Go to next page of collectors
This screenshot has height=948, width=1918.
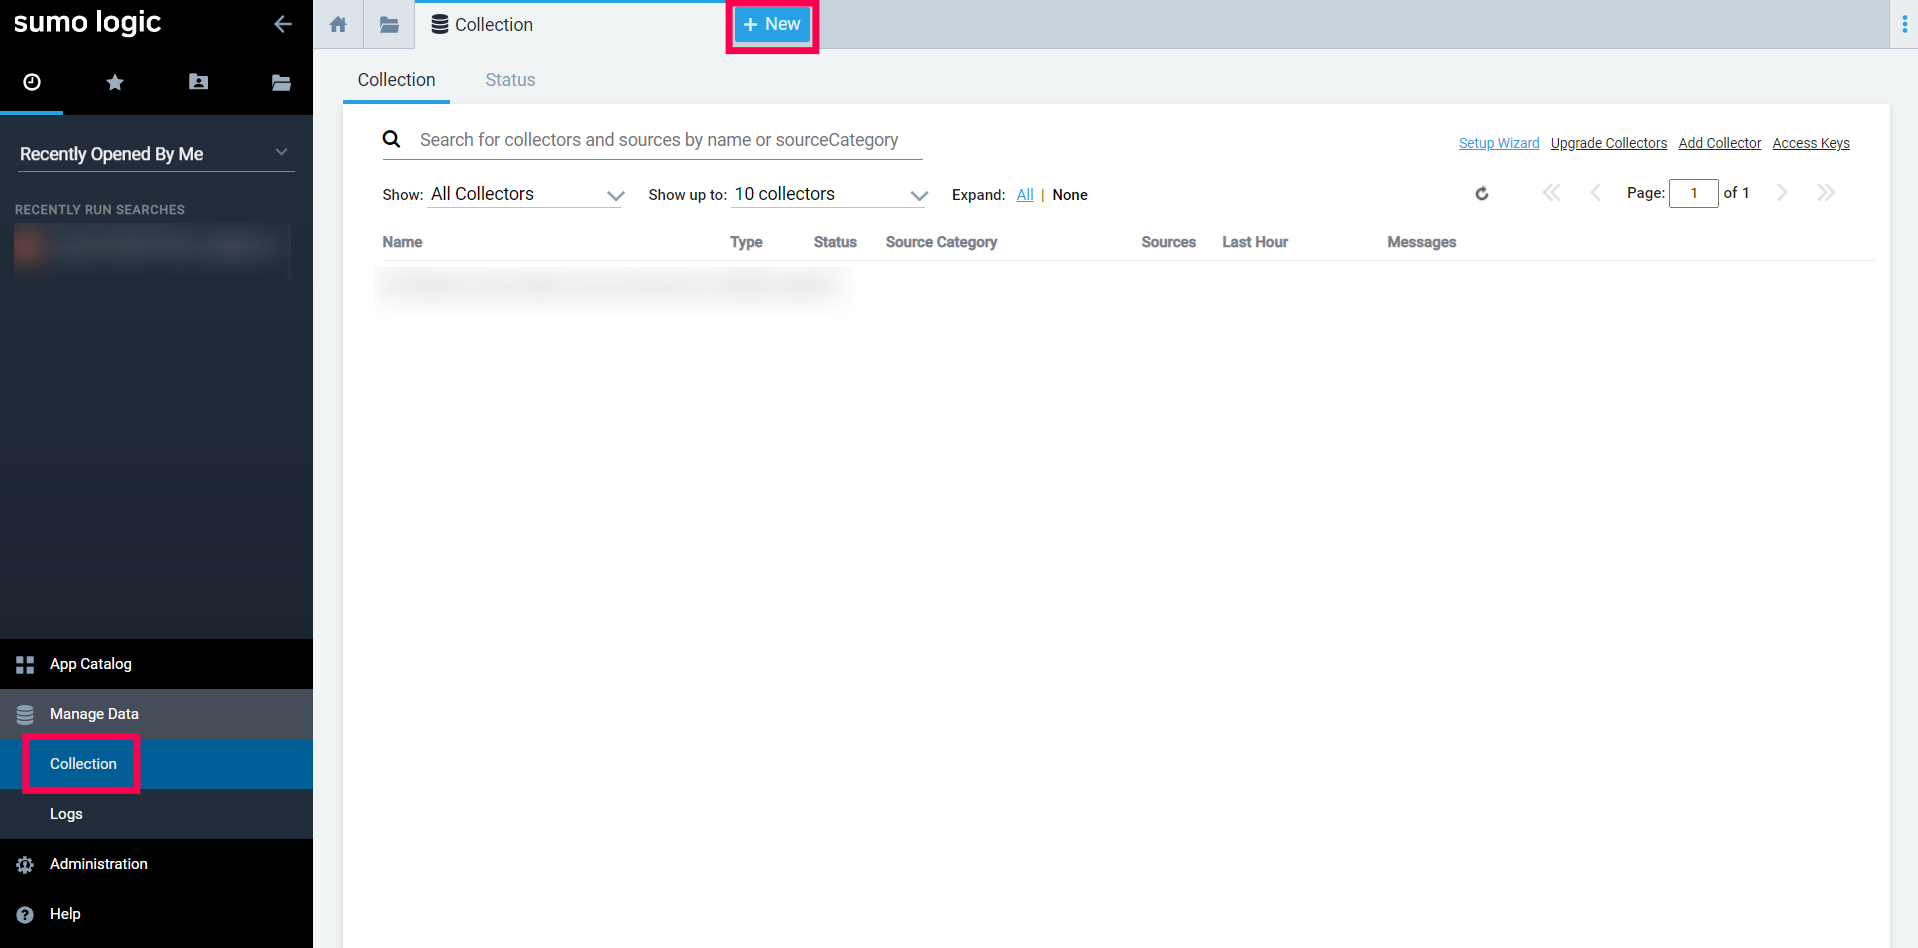tap(1782, 193)
